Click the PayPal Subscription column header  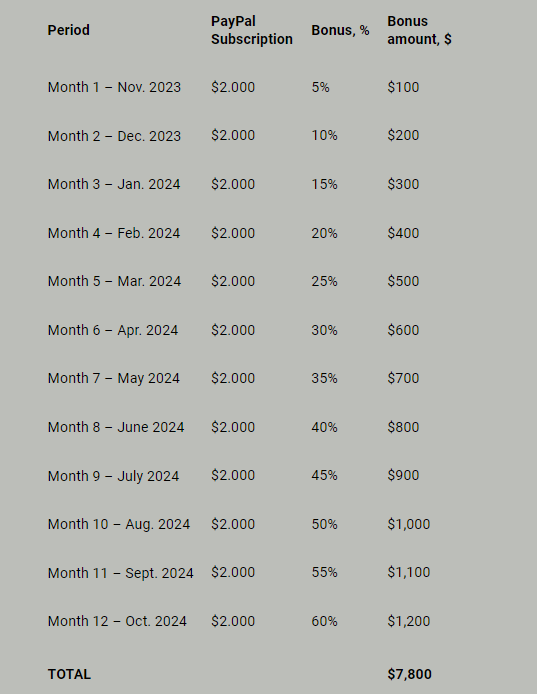pyautogui.click(x=251, y=30)
